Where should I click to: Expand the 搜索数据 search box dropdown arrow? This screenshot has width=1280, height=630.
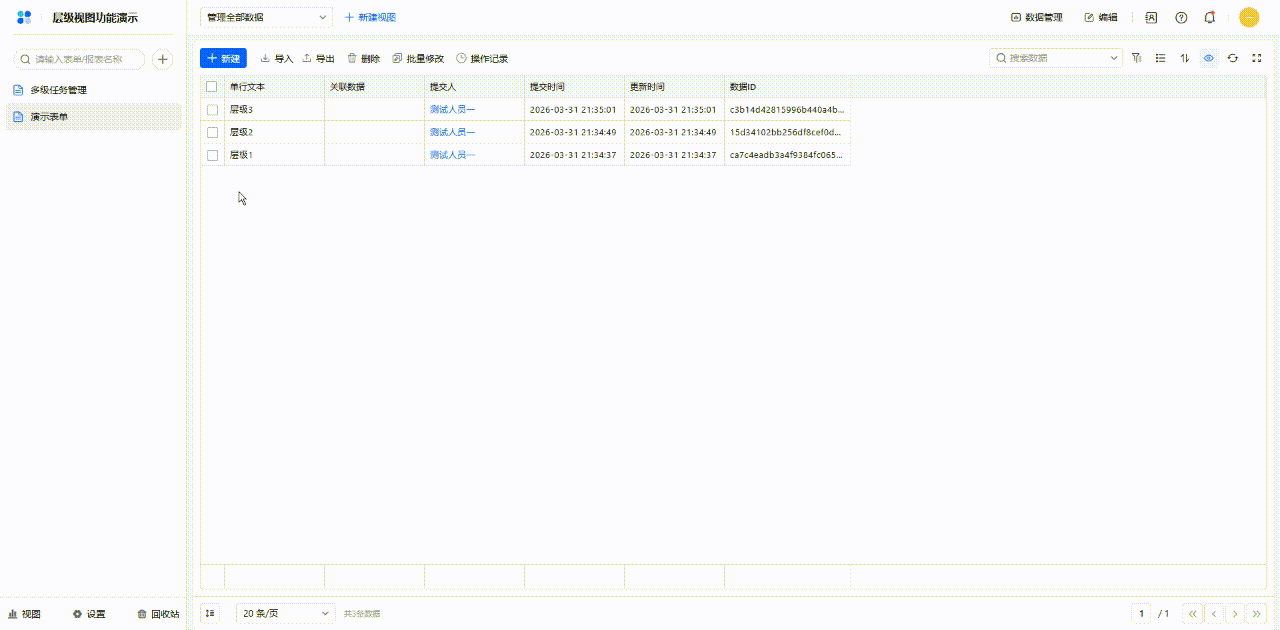pyautogui.click(x=1114, y=58)
